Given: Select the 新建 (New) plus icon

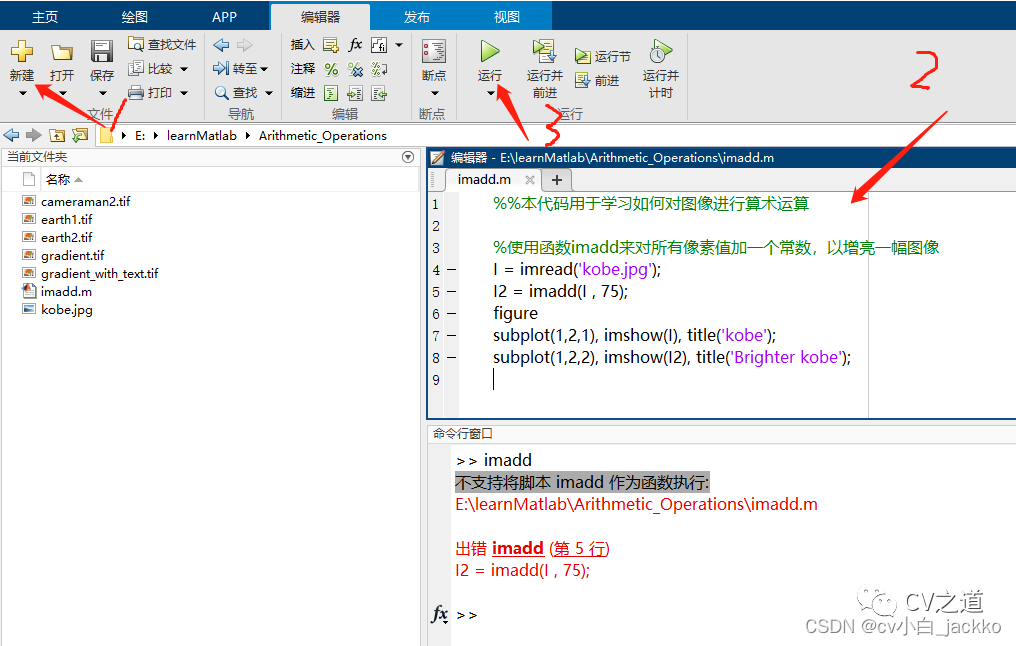Looking at the screenshot, I should coord(21,50).
